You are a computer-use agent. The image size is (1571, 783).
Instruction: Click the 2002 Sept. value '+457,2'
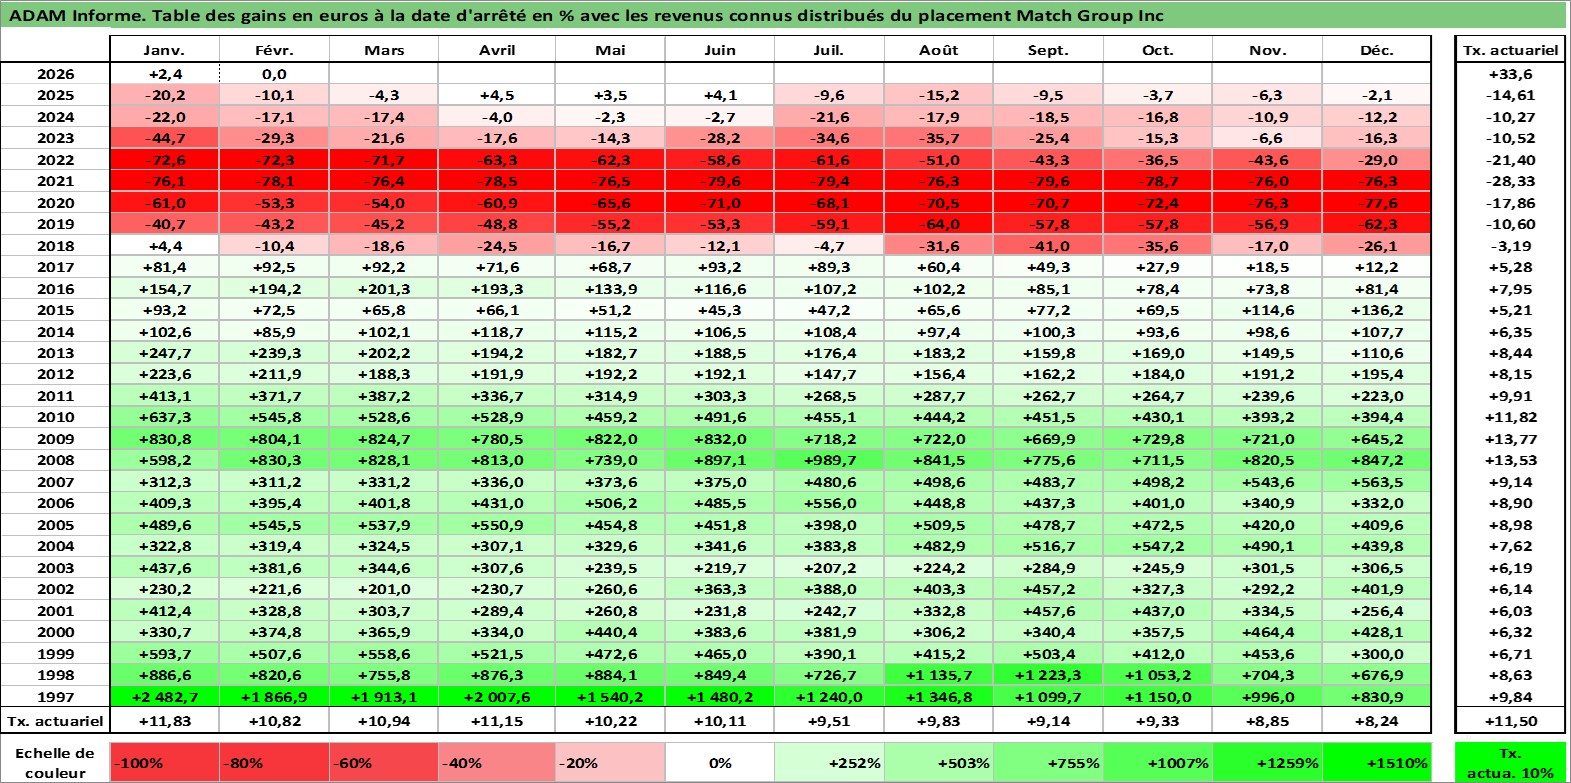[x=1048, y=589]
